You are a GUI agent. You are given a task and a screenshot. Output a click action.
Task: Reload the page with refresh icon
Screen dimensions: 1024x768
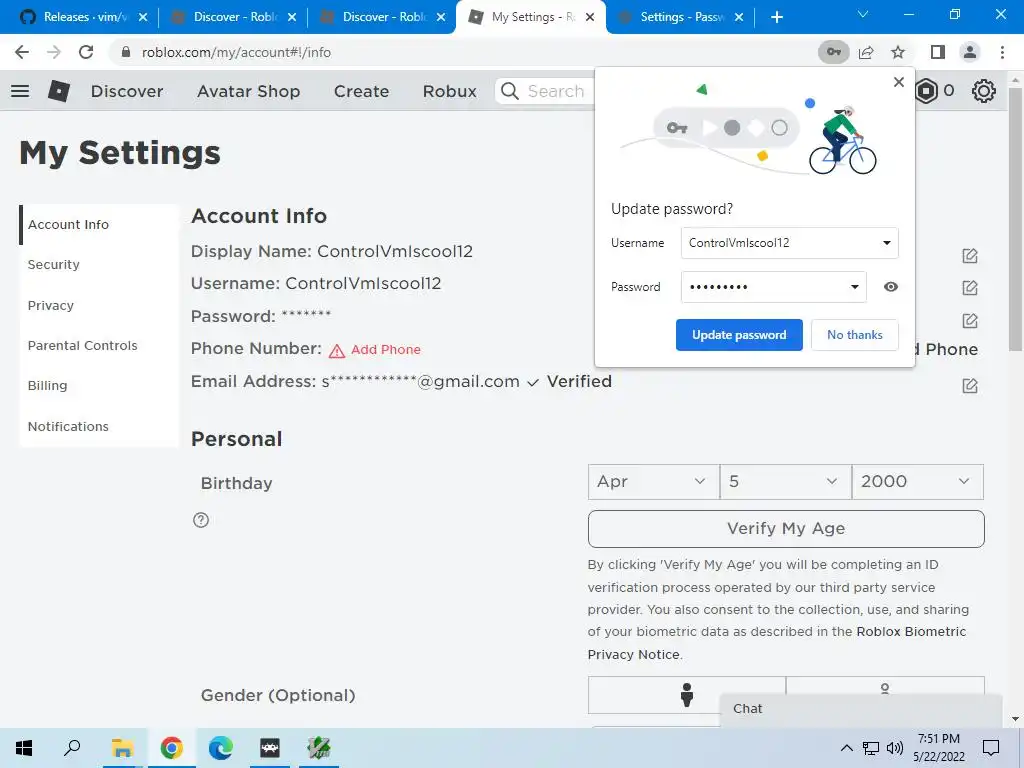pyautogui.click(x=86, y=52)
